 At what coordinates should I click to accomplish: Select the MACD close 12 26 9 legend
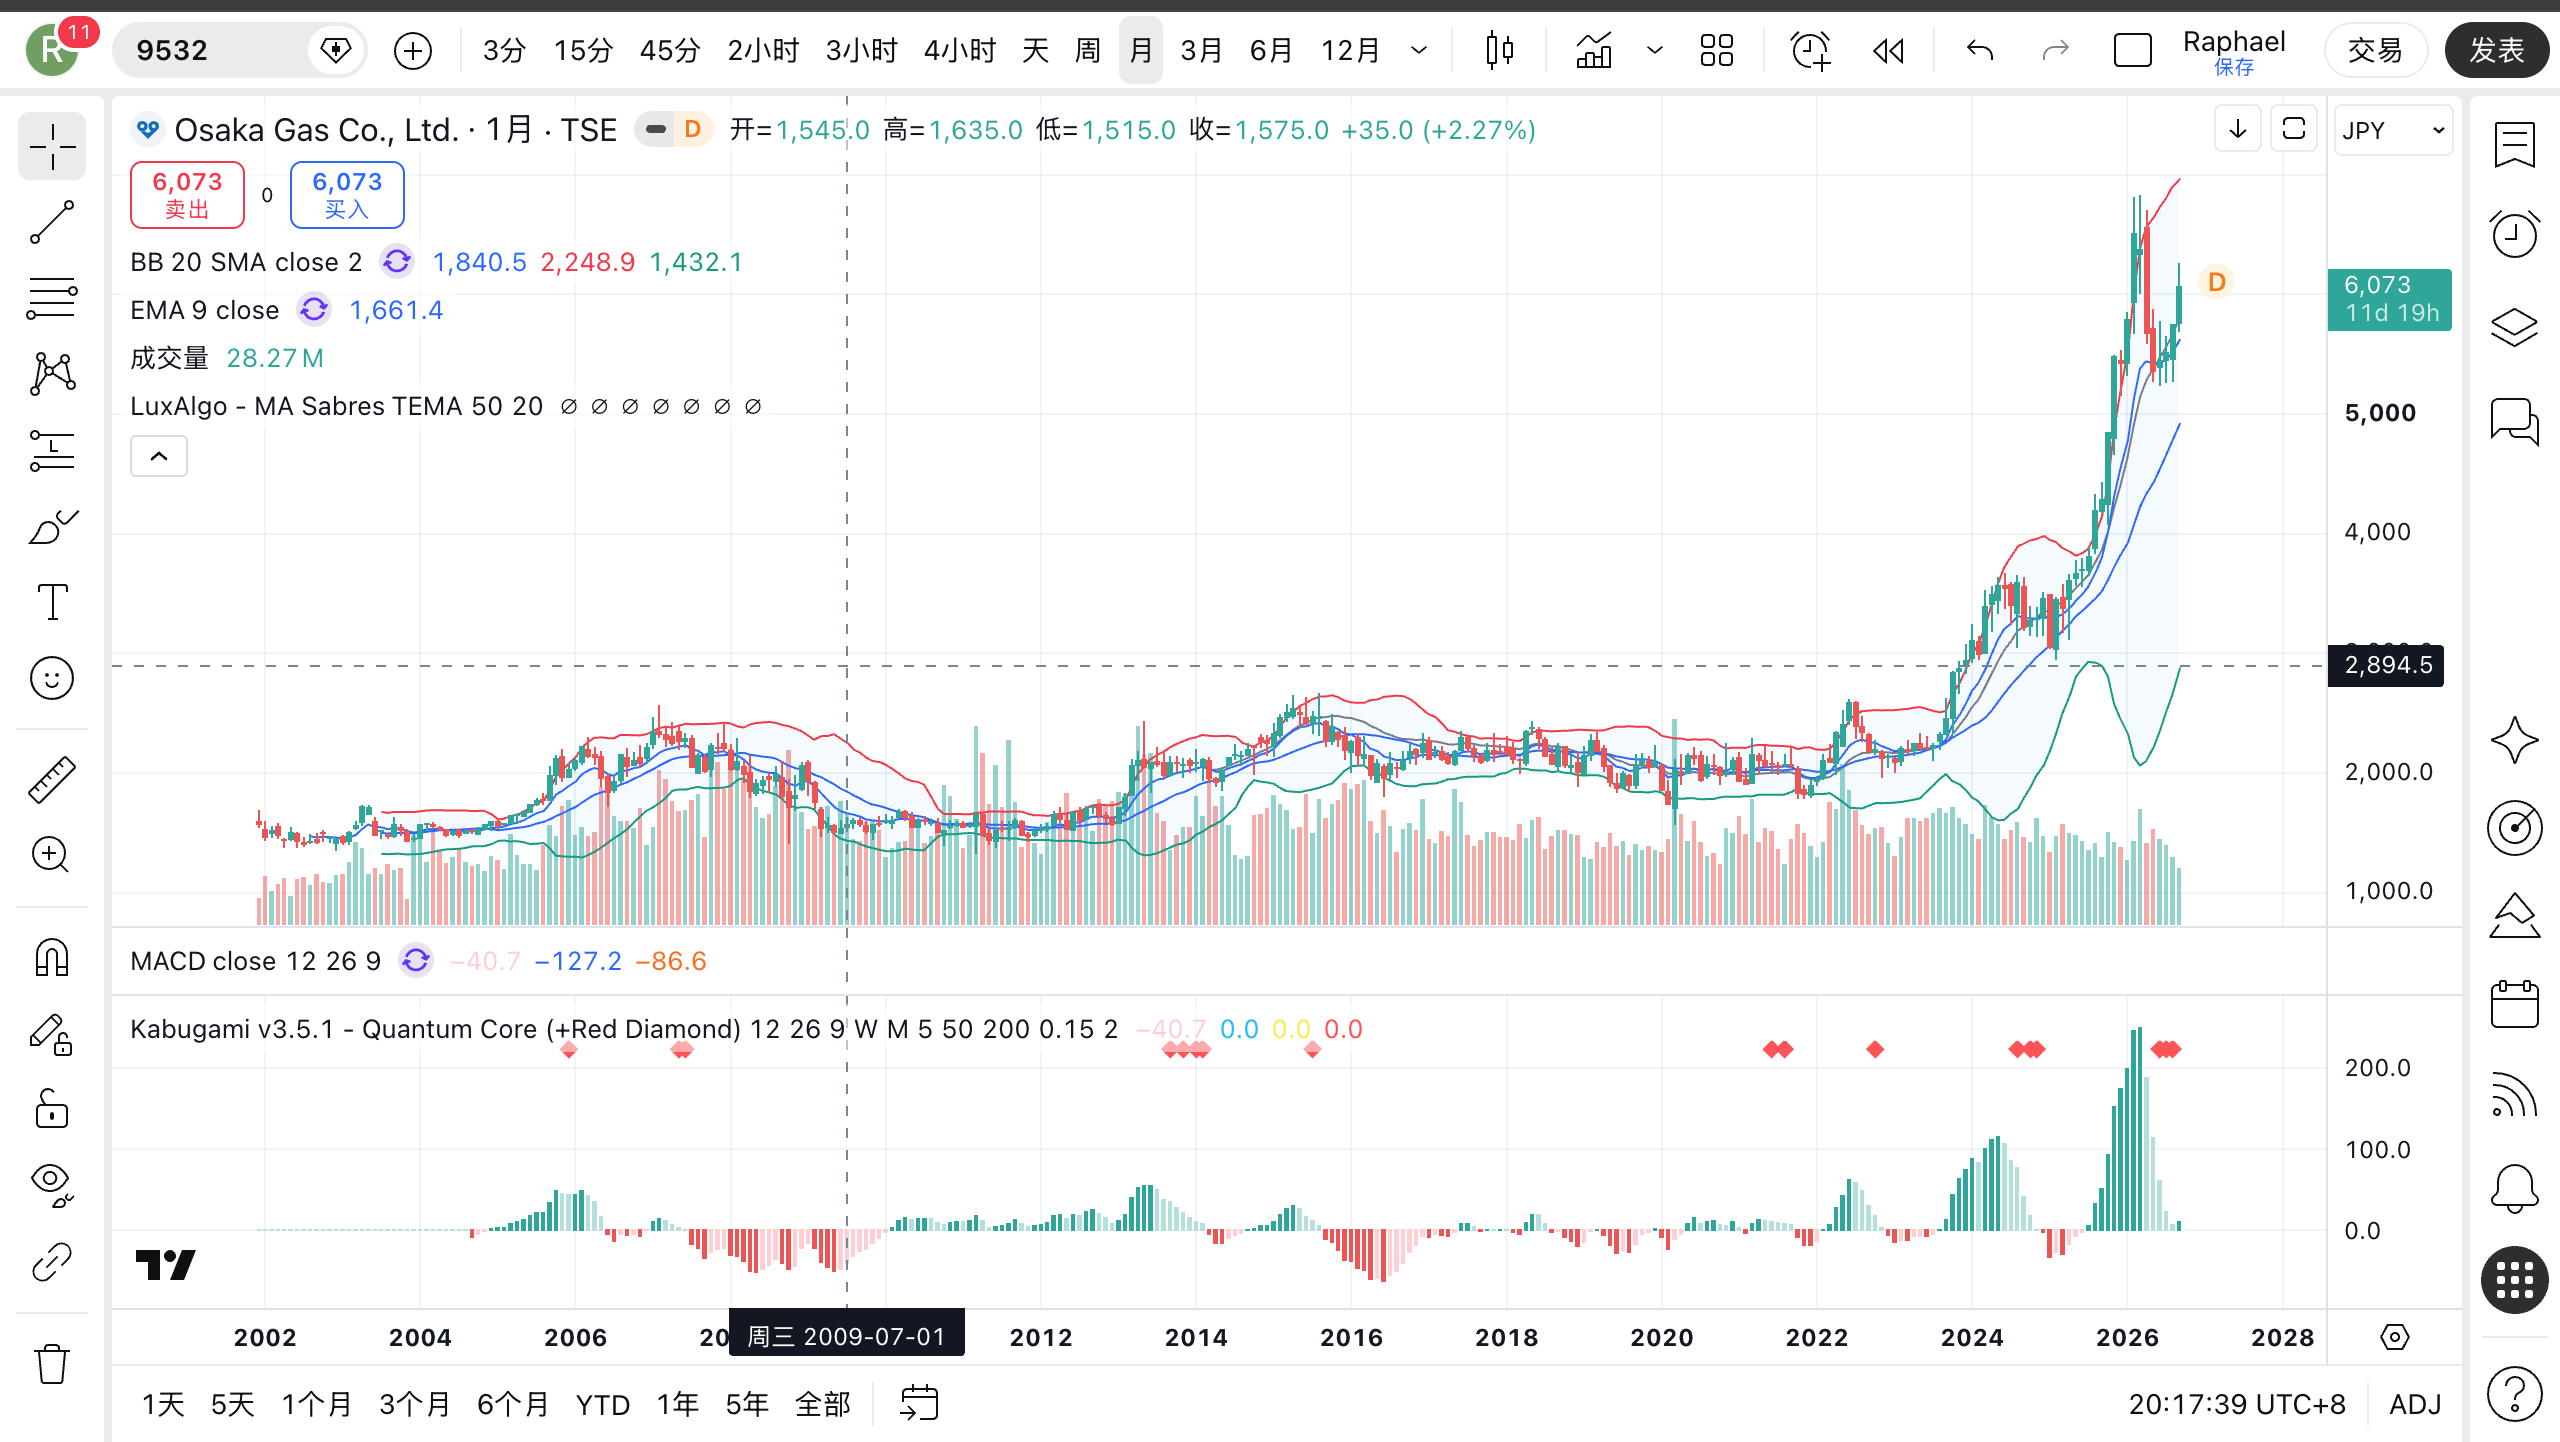pos(255,961)
